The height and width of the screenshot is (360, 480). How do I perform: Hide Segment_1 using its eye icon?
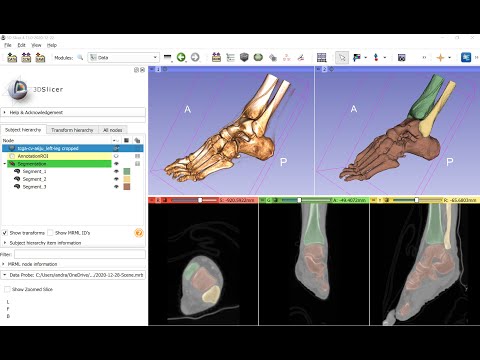116,171
